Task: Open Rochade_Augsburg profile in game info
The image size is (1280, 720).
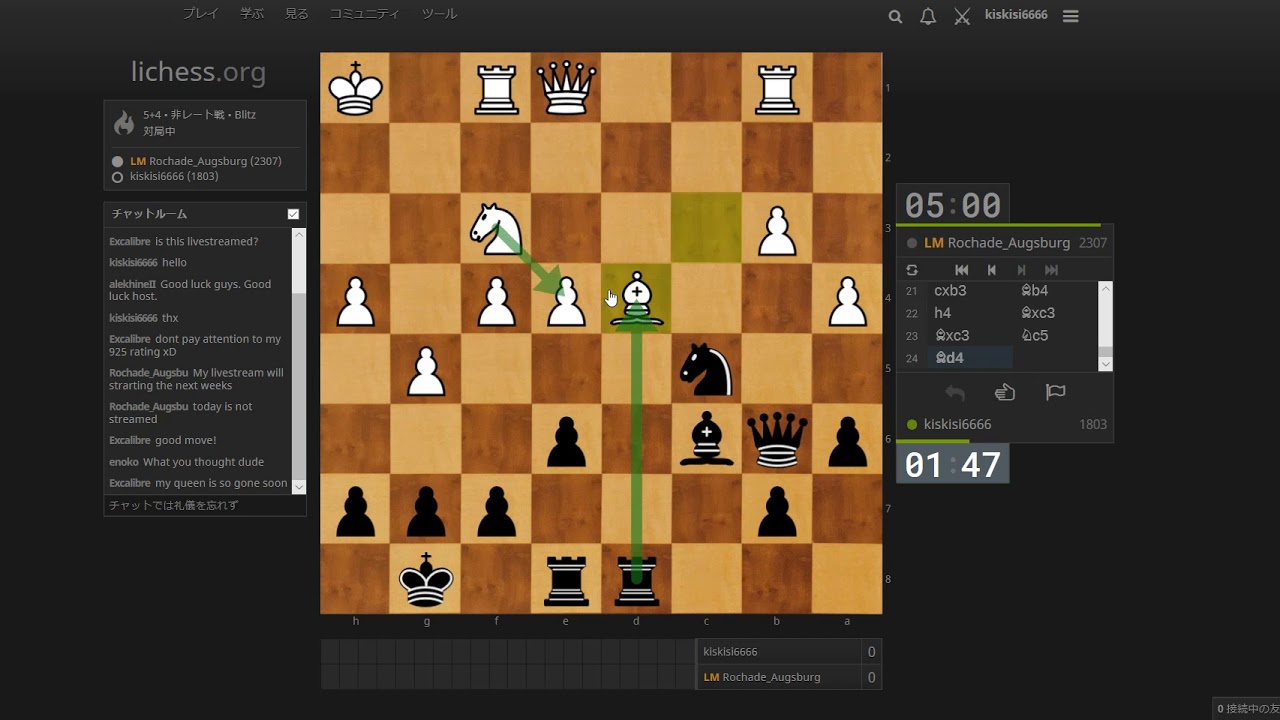Action: (x=205, y=161)
